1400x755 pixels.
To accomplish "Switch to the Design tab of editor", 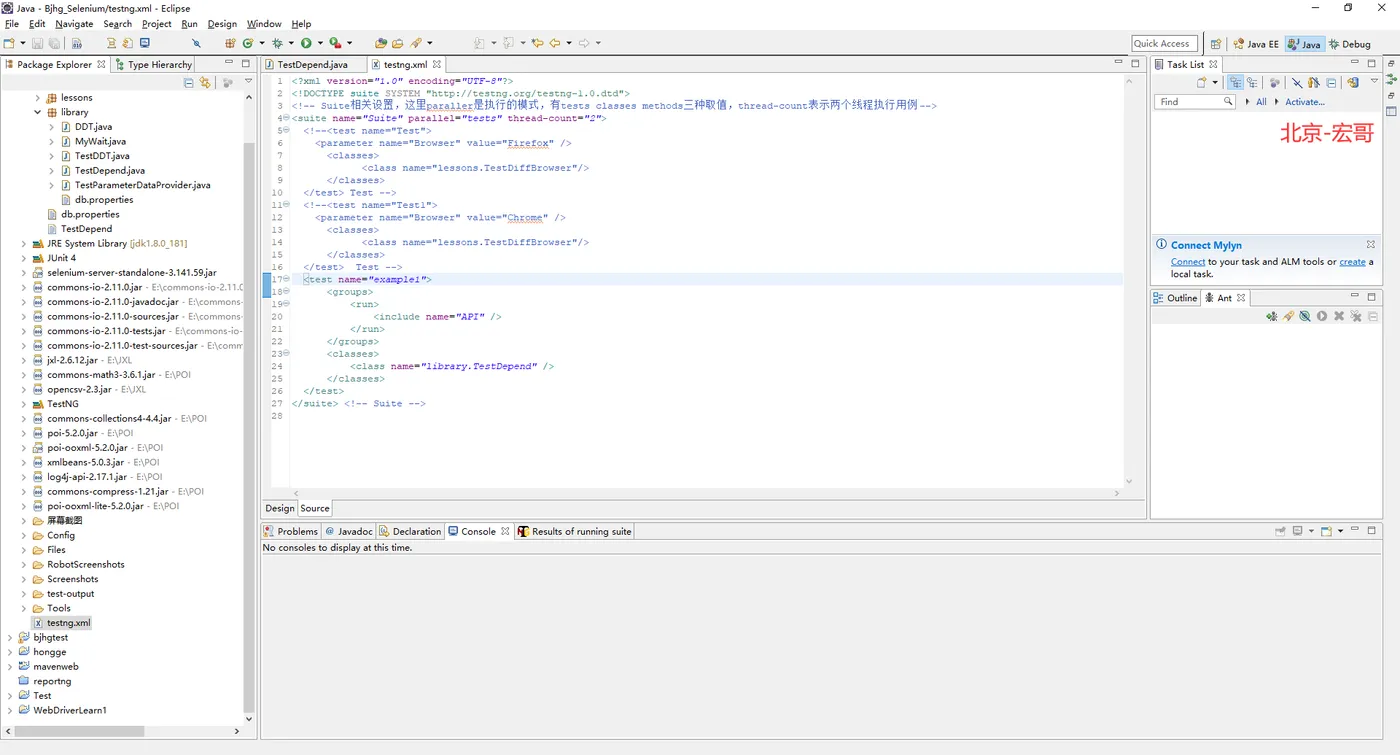I will pos(280,508).
